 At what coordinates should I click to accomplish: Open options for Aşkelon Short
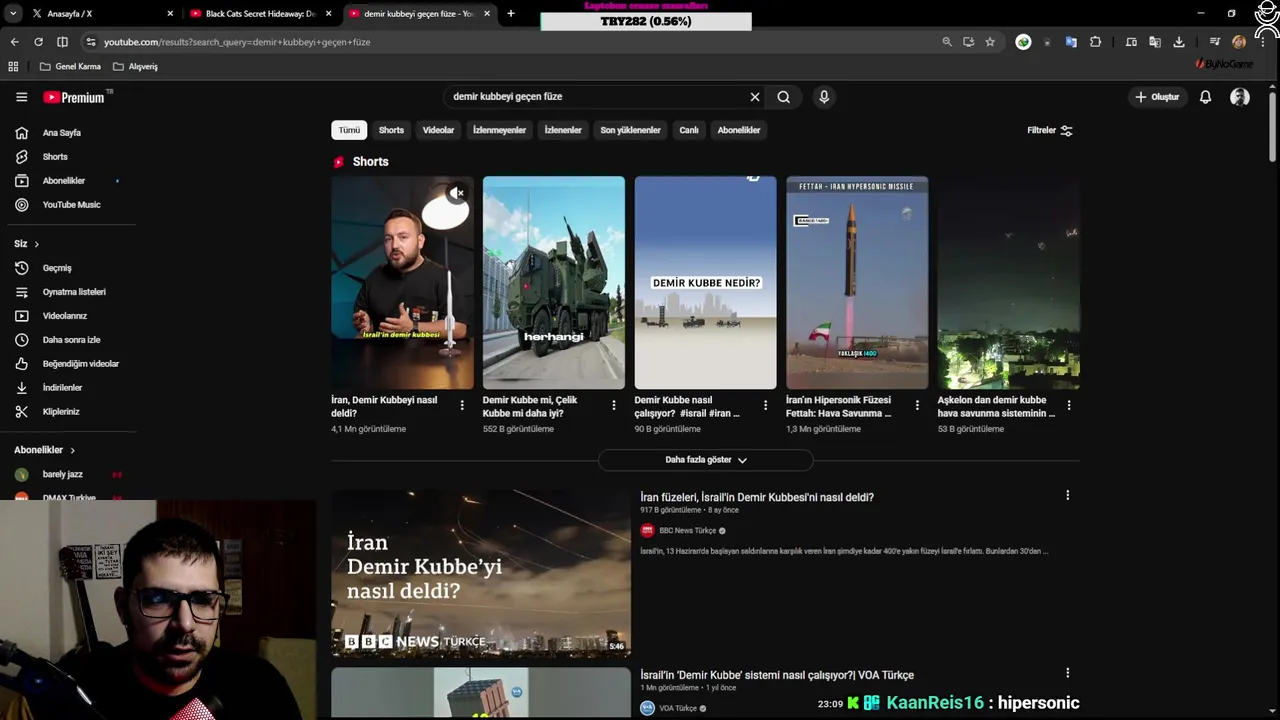point(1069,405)
